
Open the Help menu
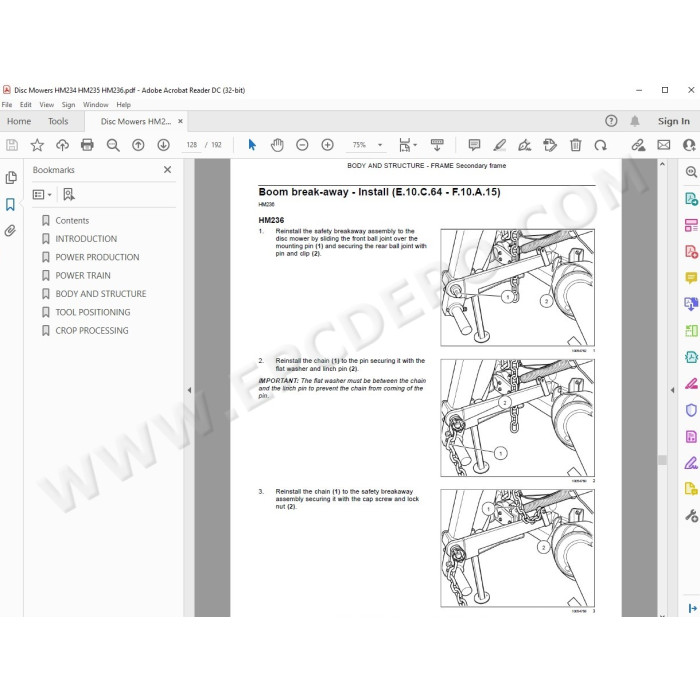(x=124, y=104)
